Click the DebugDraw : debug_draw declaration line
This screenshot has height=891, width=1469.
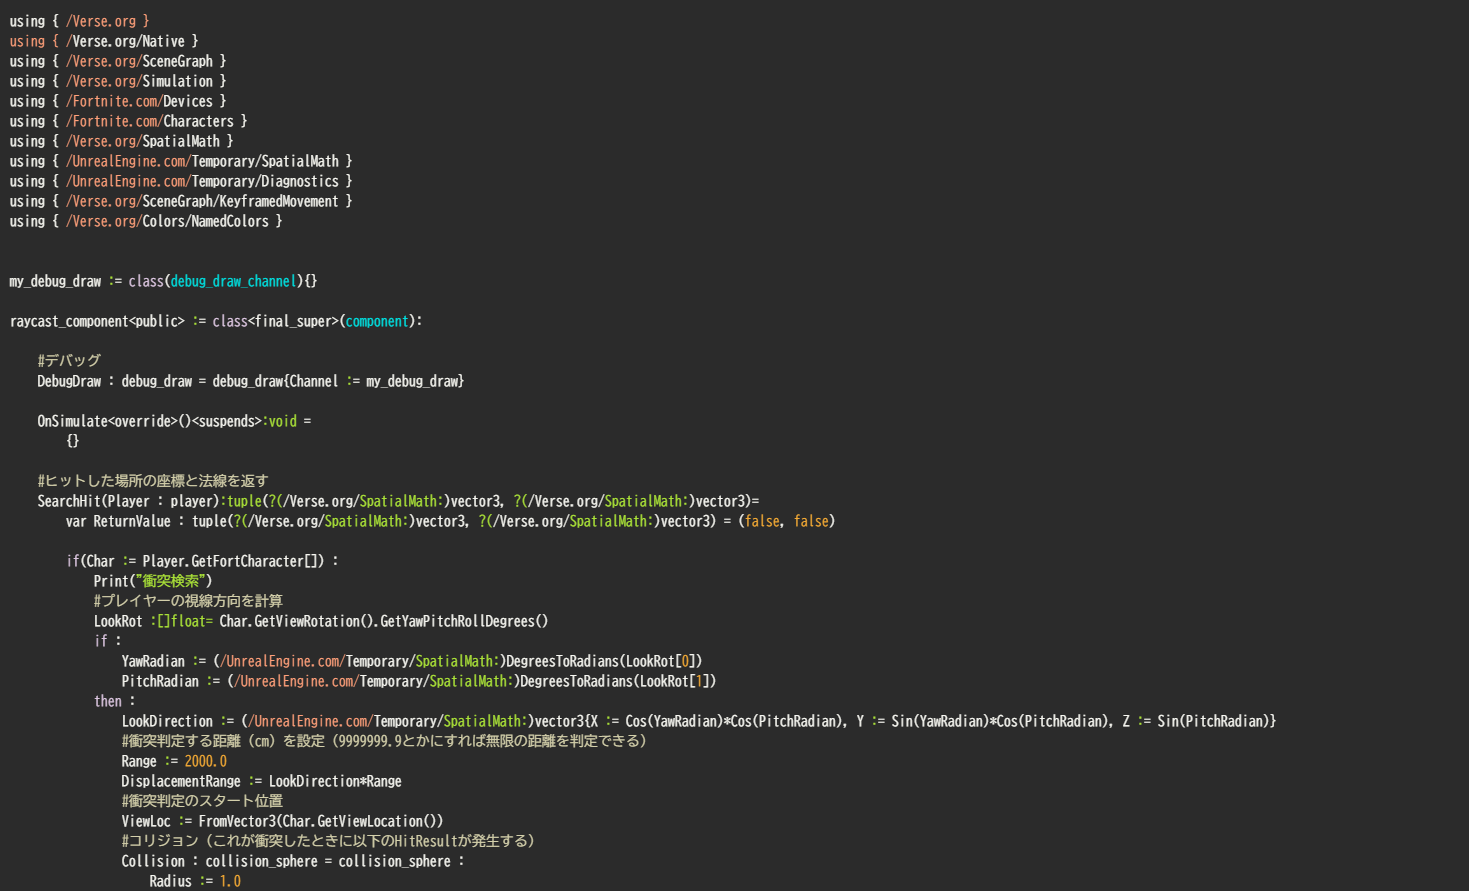[251, 381]
